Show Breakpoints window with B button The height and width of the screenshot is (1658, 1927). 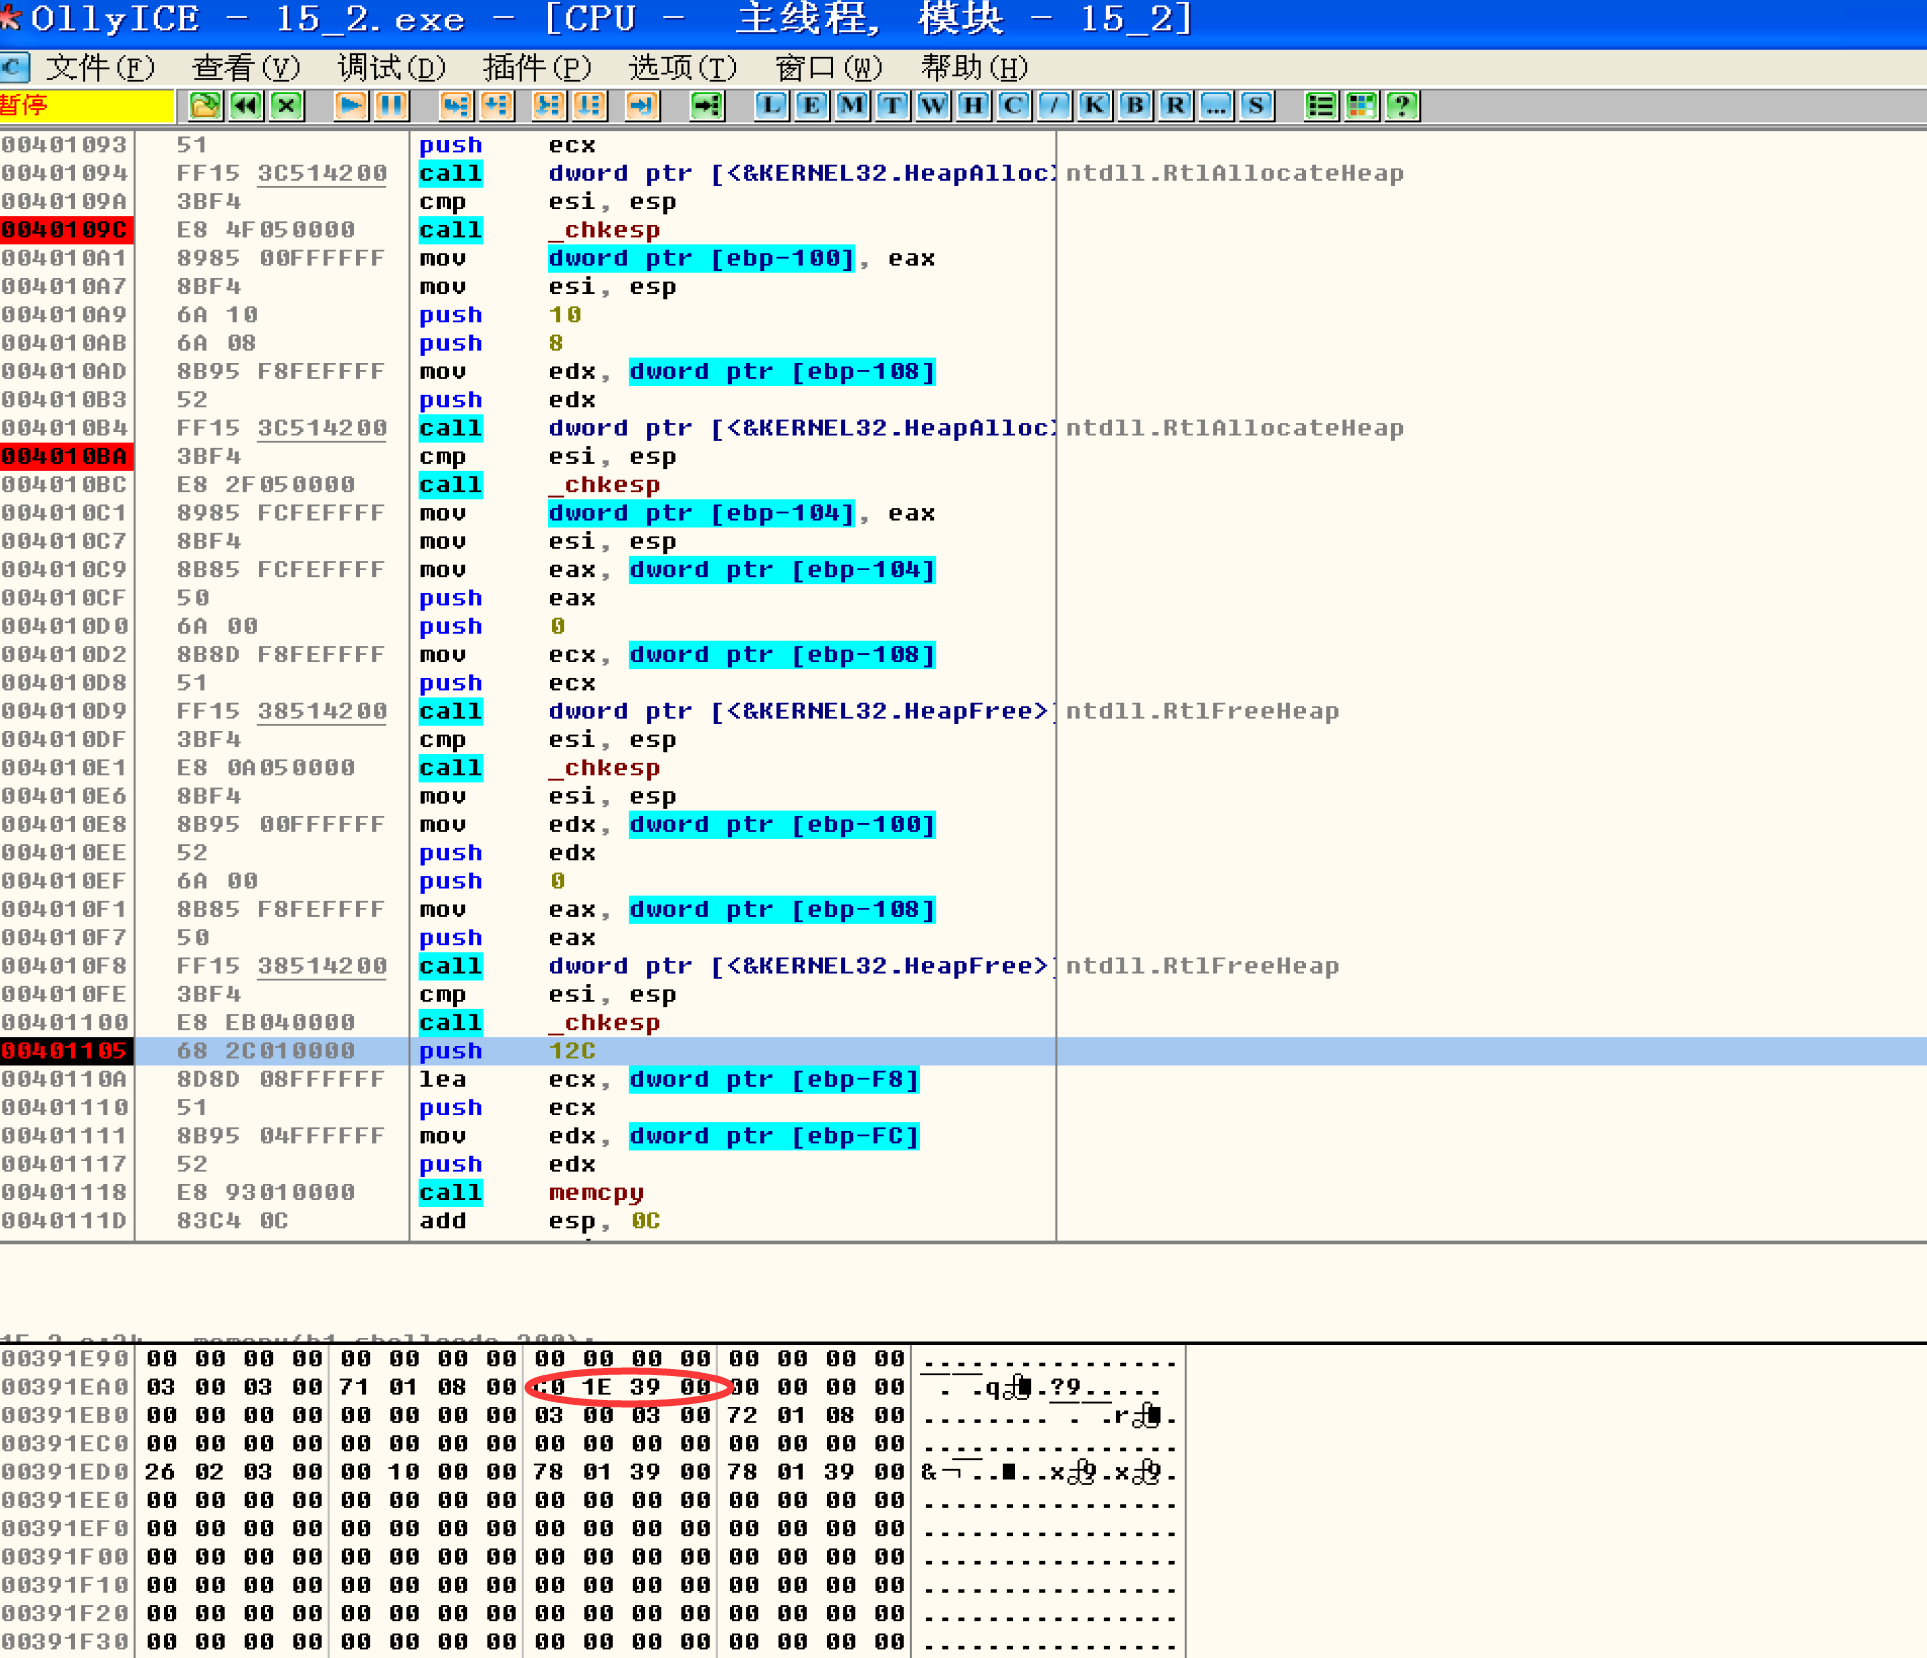(x=1135, y=106)
